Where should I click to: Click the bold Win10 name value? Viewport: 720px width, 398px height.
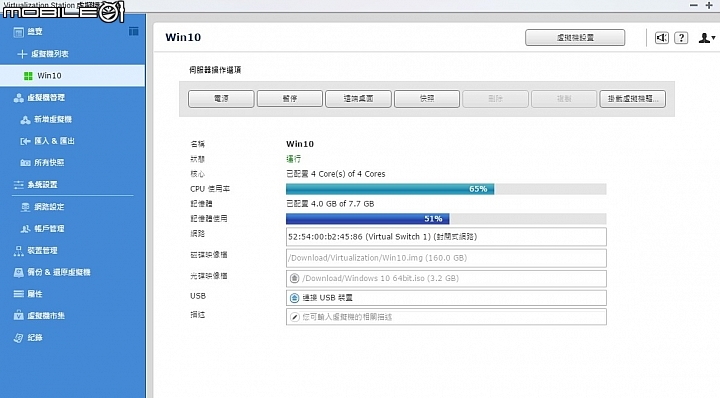coord(300,144)
